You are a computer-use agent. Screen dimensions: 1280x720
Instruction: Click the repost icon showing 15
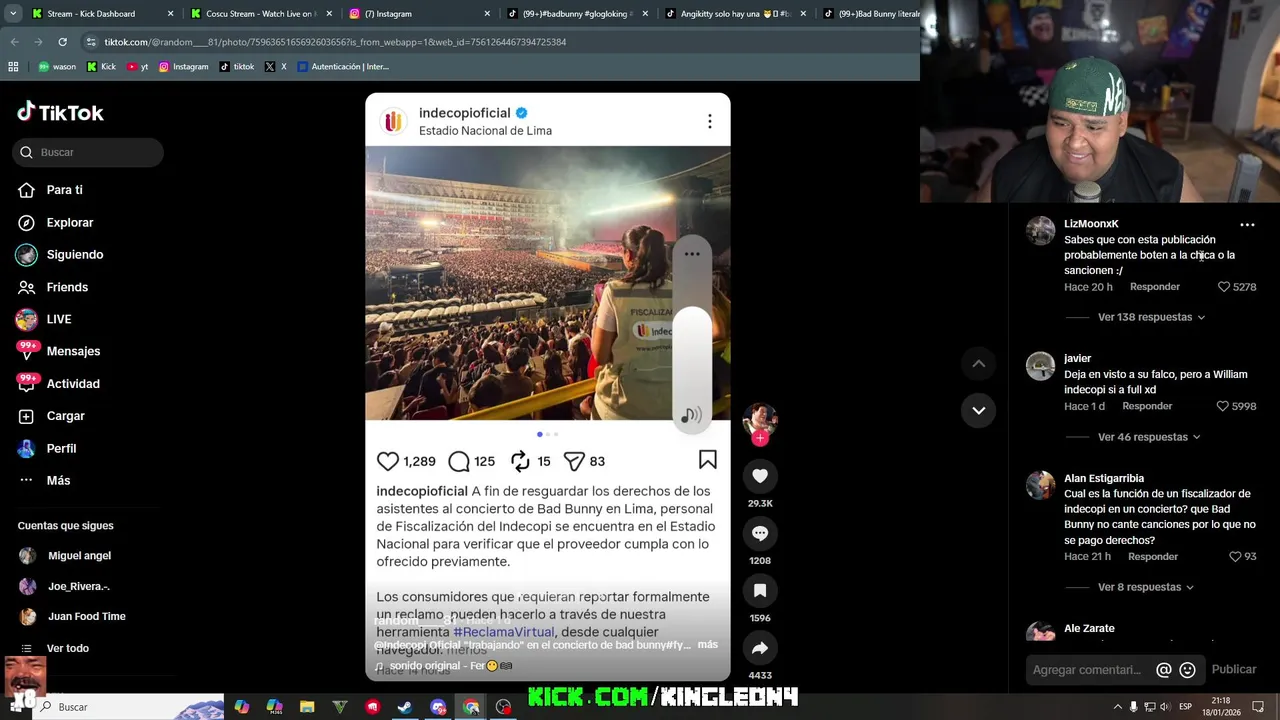tap(520, 461)
